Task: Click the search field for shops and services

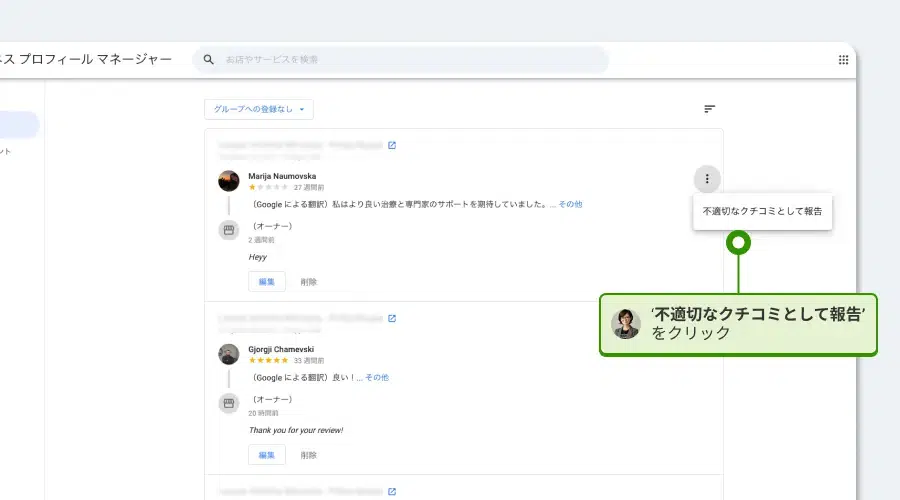Action: point(401,60)
